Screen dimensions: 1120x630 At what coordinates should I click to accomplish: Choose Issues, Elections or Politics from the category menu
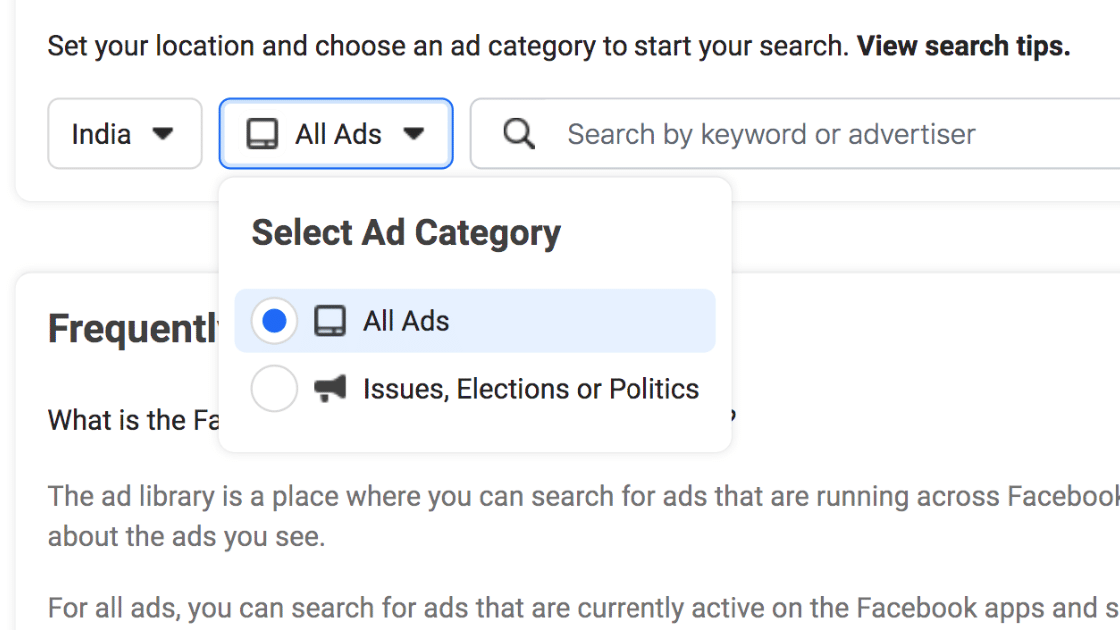[x=530, y=388]
